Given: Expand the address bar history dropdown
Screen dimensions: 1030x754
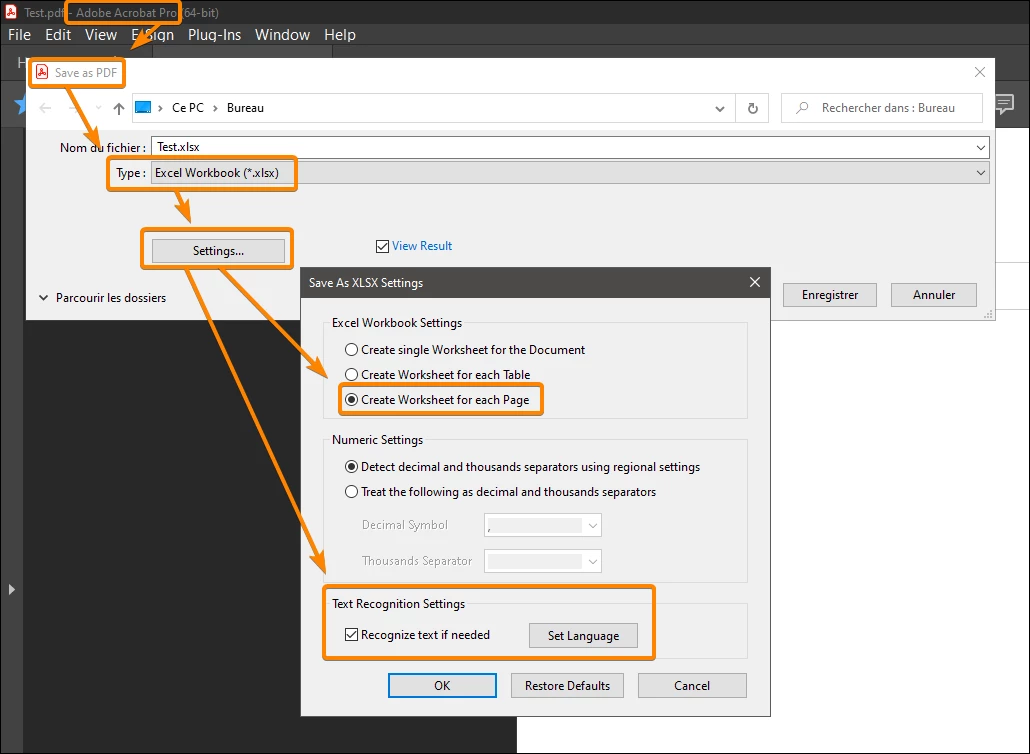Looking at the screenshot, I should click(x=720, y=108).
